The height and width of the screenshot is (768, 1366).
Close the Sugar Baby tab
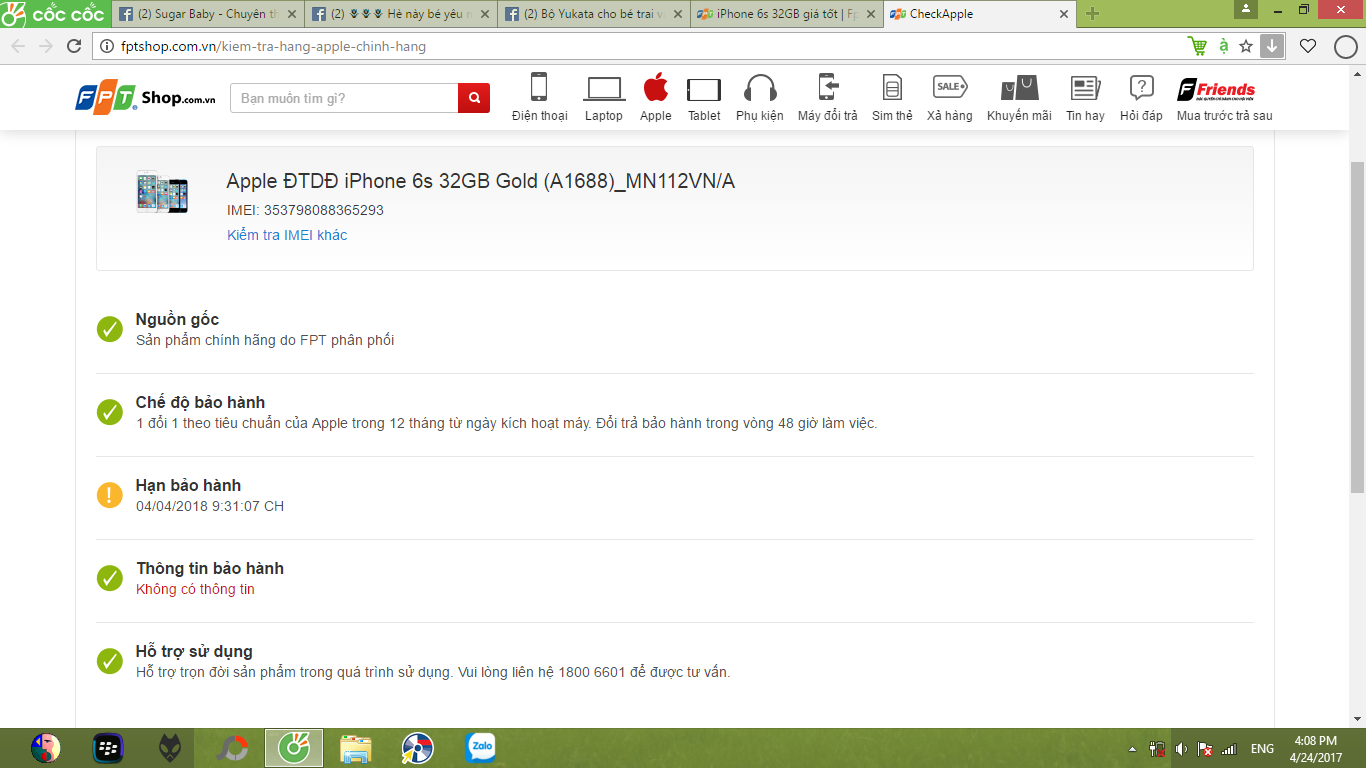click(x=291, y=14)
